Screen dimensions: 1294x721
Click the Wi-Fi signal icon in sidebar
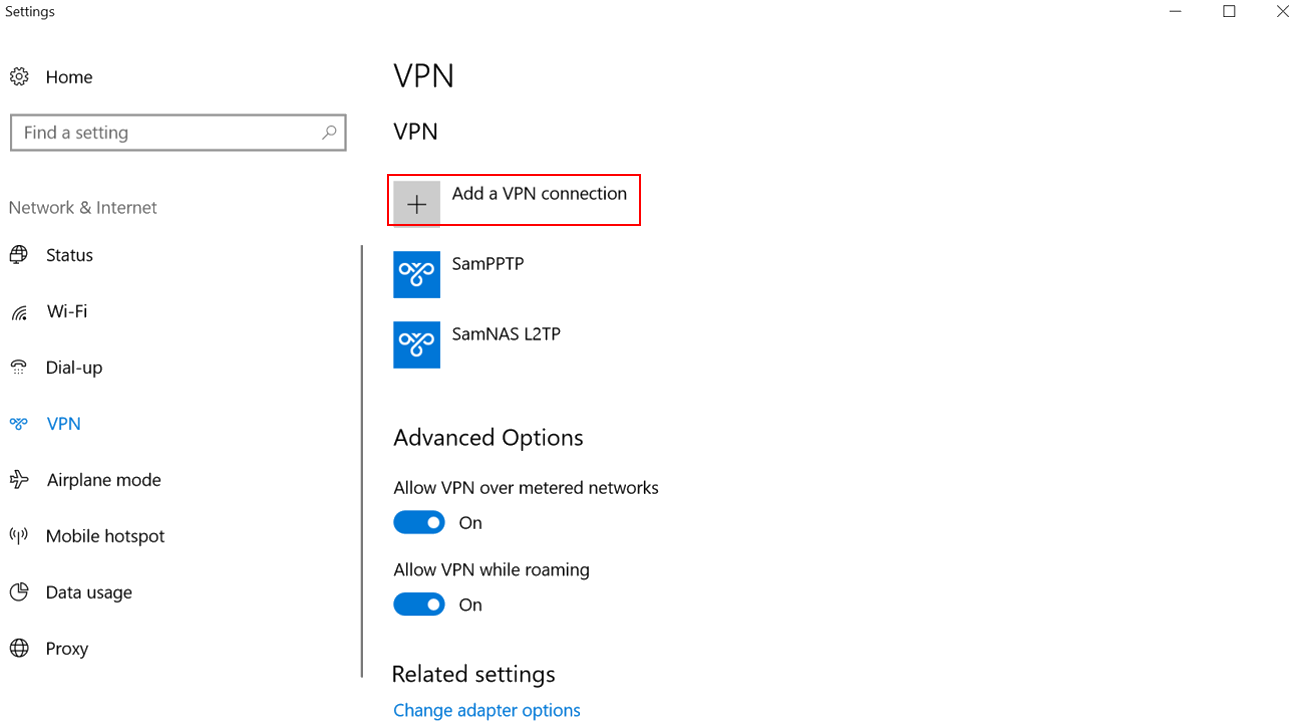[x=19, y=312]
